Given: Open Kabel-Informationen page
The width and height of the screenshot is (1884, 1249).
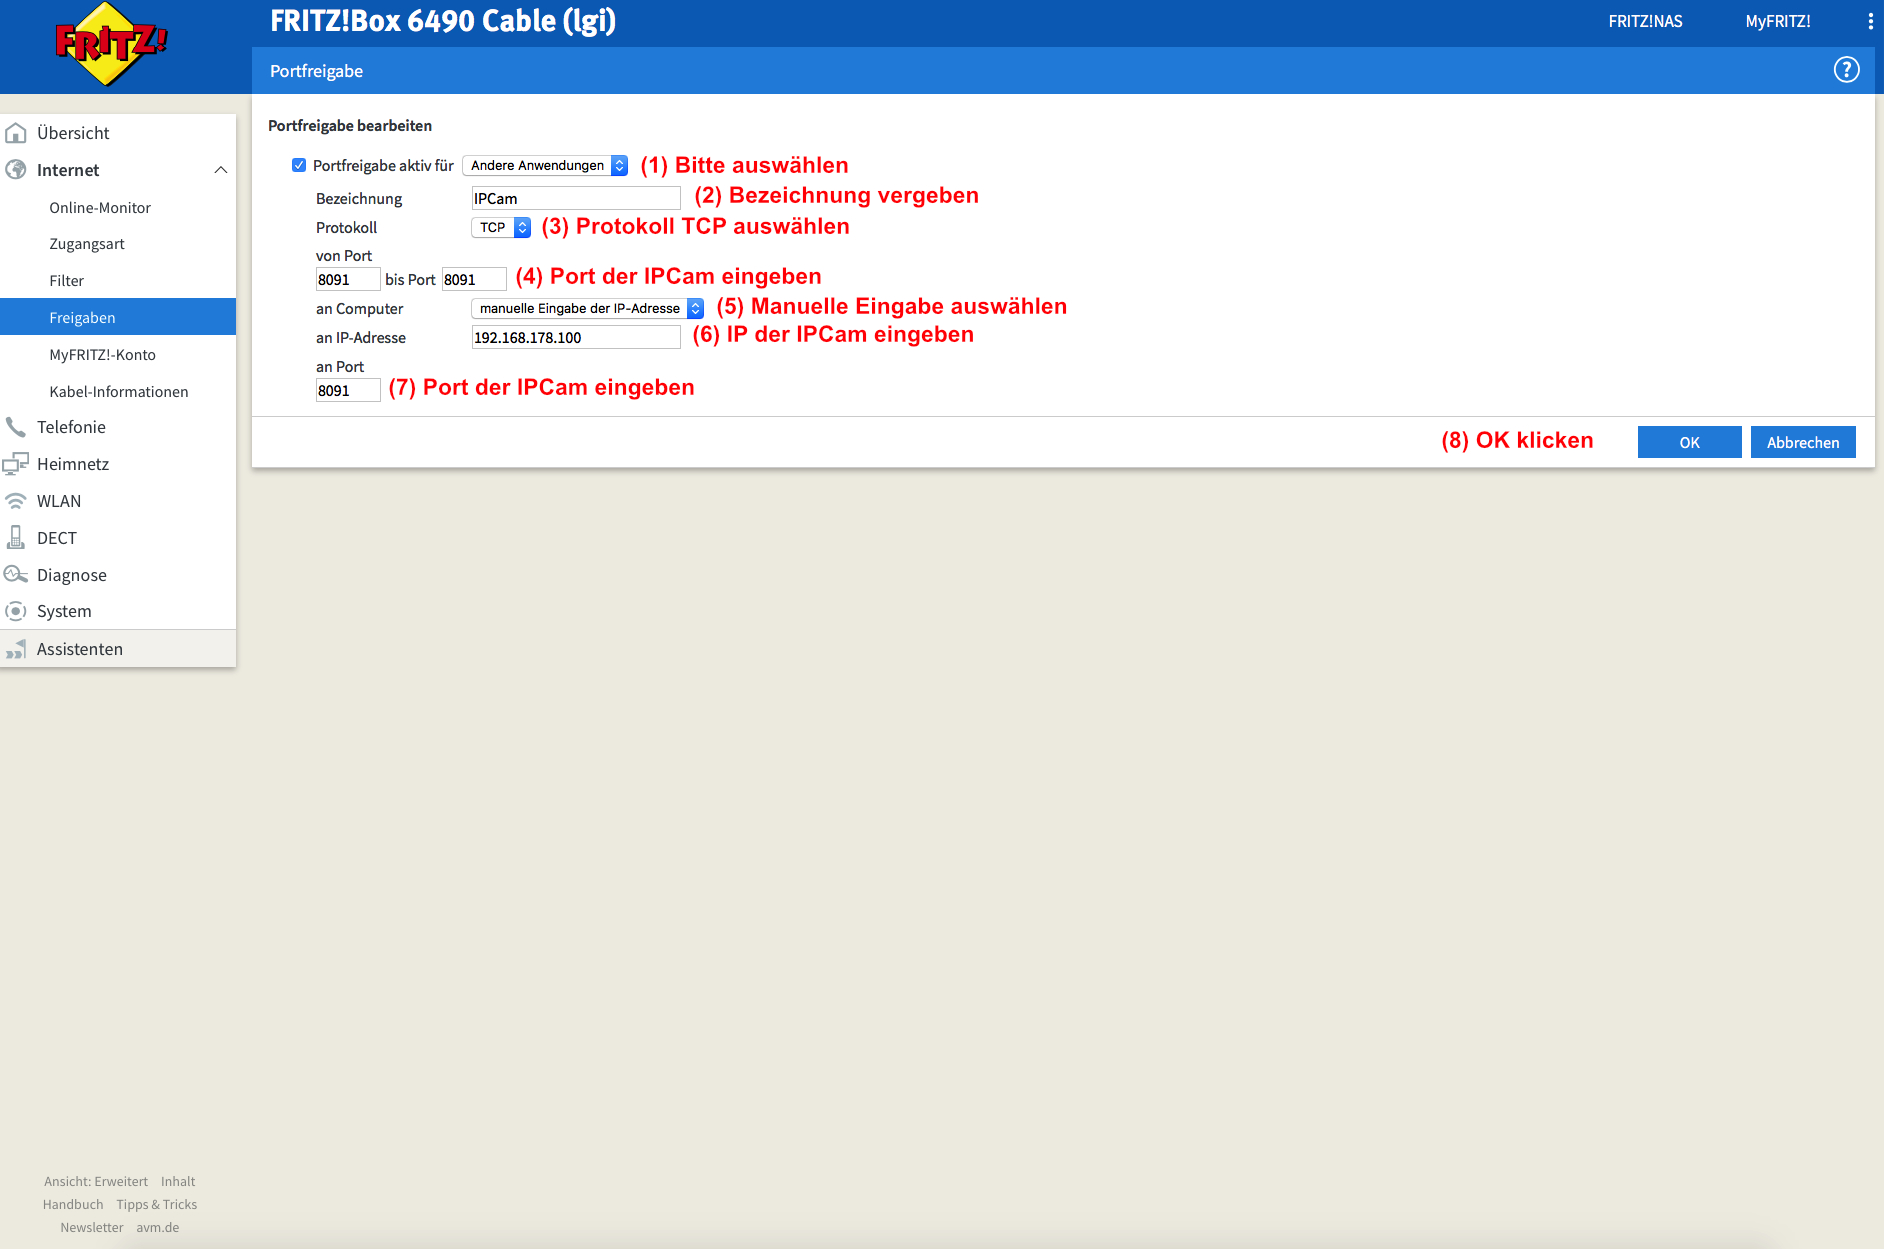Looking at the screenshot, I should [x=118, y=392].
